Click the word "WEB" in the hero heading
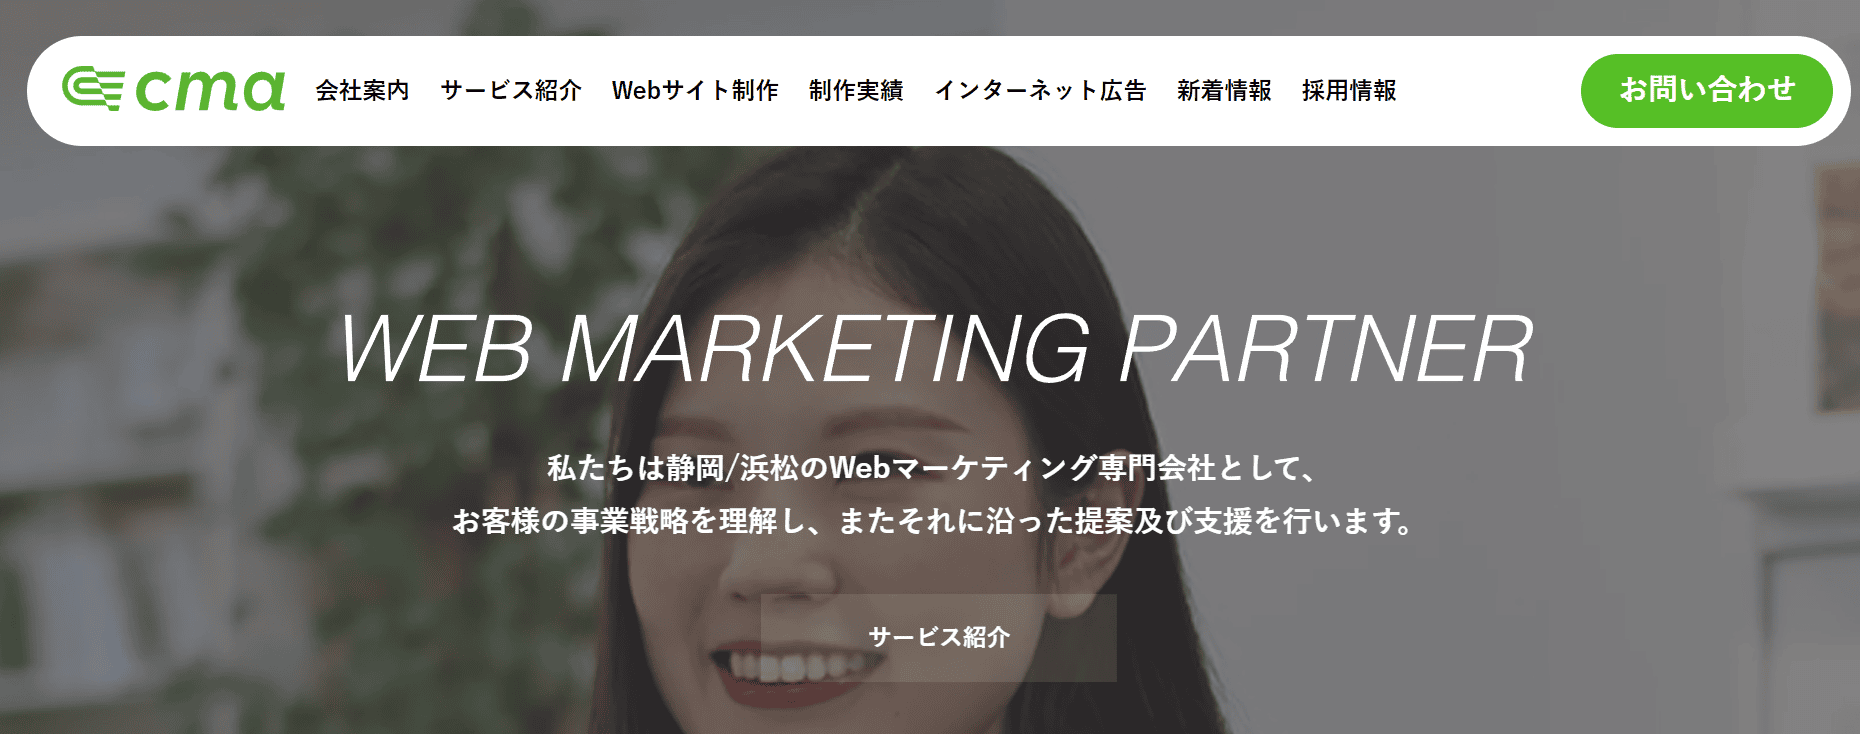 [x=436, y=349]
